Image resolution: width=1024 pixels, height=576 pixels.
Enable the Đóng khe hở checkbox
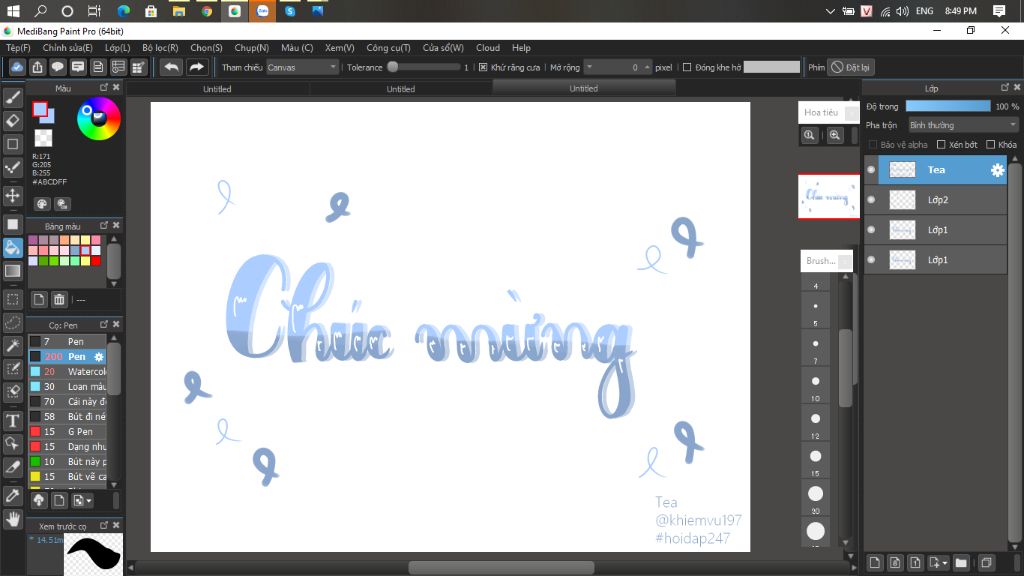687,67
